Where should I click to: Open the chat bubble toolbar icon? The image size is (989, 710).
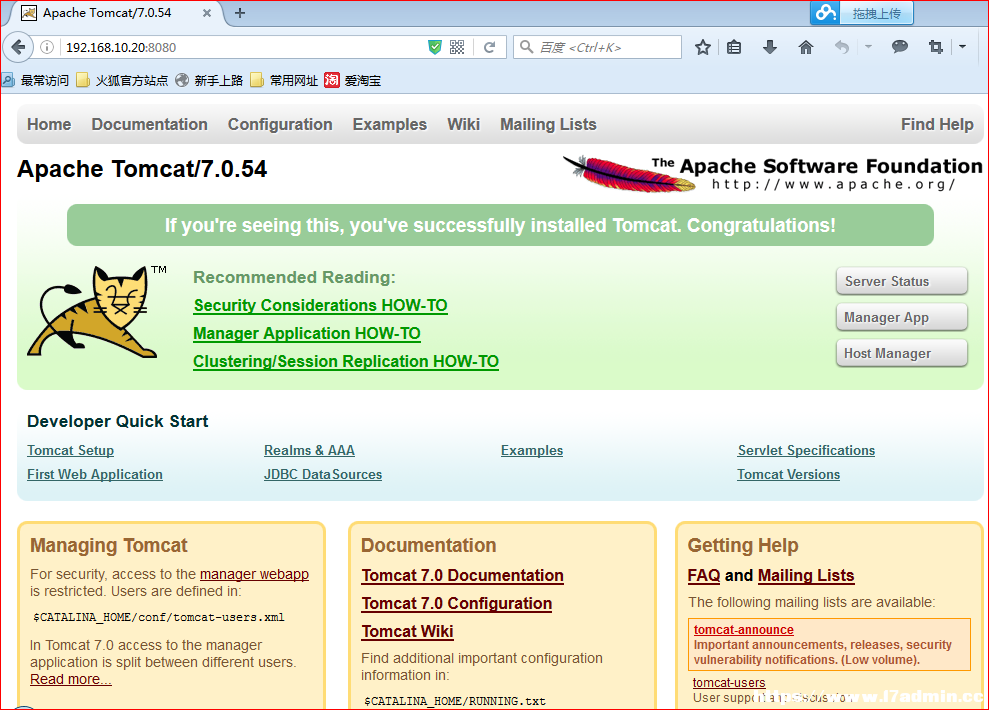899,47
